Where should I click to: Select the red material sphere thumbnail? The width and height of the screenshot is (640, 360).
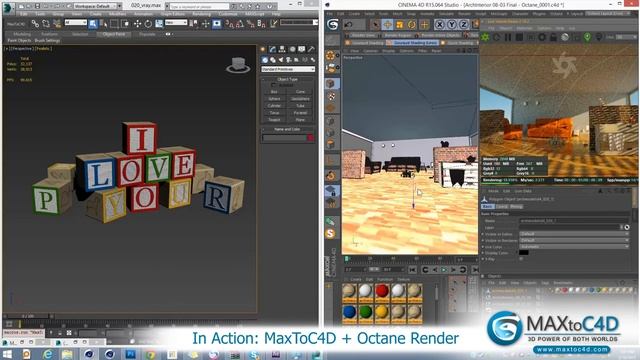[x=382, y=292]
